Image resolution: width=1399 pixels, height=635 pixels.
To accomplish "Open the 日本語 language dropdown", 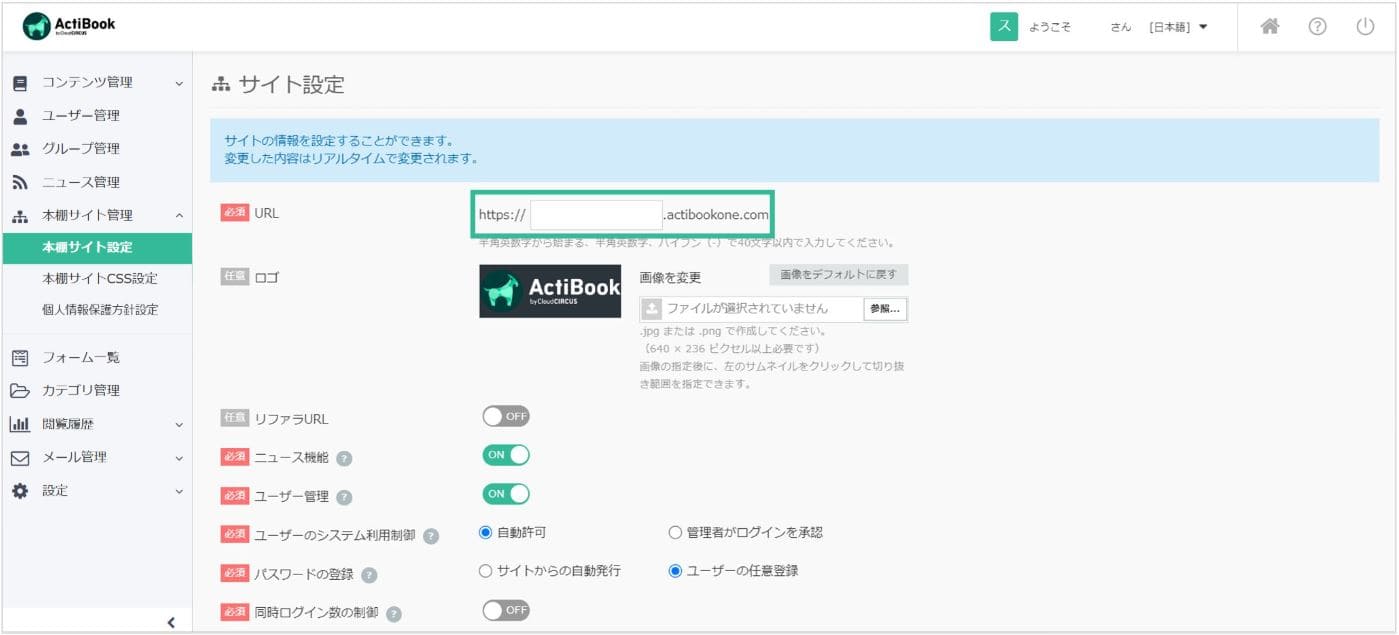I will pyautogui.click(x=1178, y=27).
